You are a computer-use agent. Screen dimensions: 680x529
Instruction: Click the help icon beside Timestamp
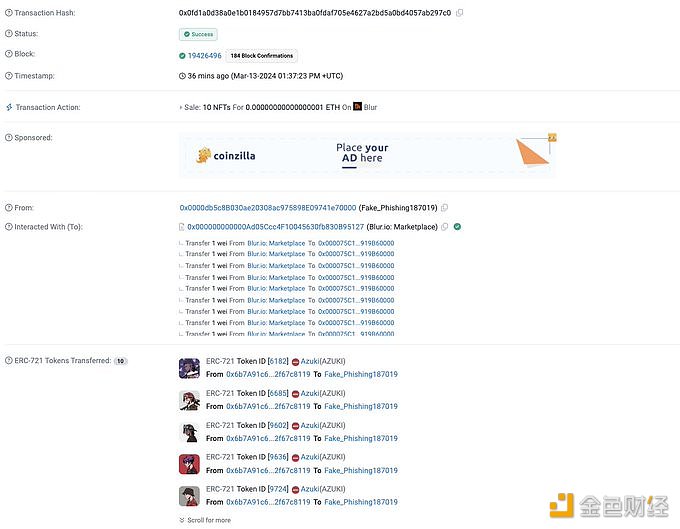tap(9, 75)
